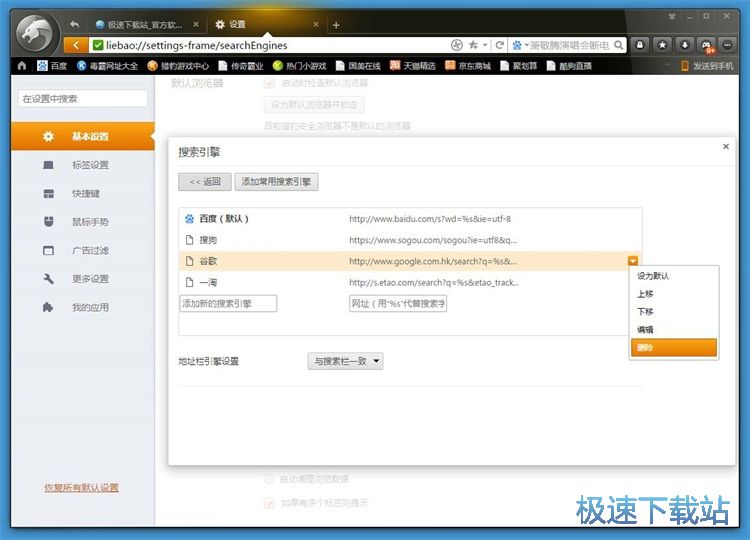Open the 国美在线 bookmark
The width and height of the screenshot is (750, 540).
(358, 66)
